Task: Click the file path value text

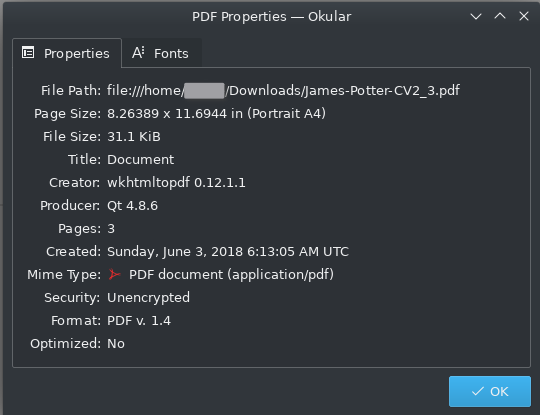Action: click(x=283, y=91)
